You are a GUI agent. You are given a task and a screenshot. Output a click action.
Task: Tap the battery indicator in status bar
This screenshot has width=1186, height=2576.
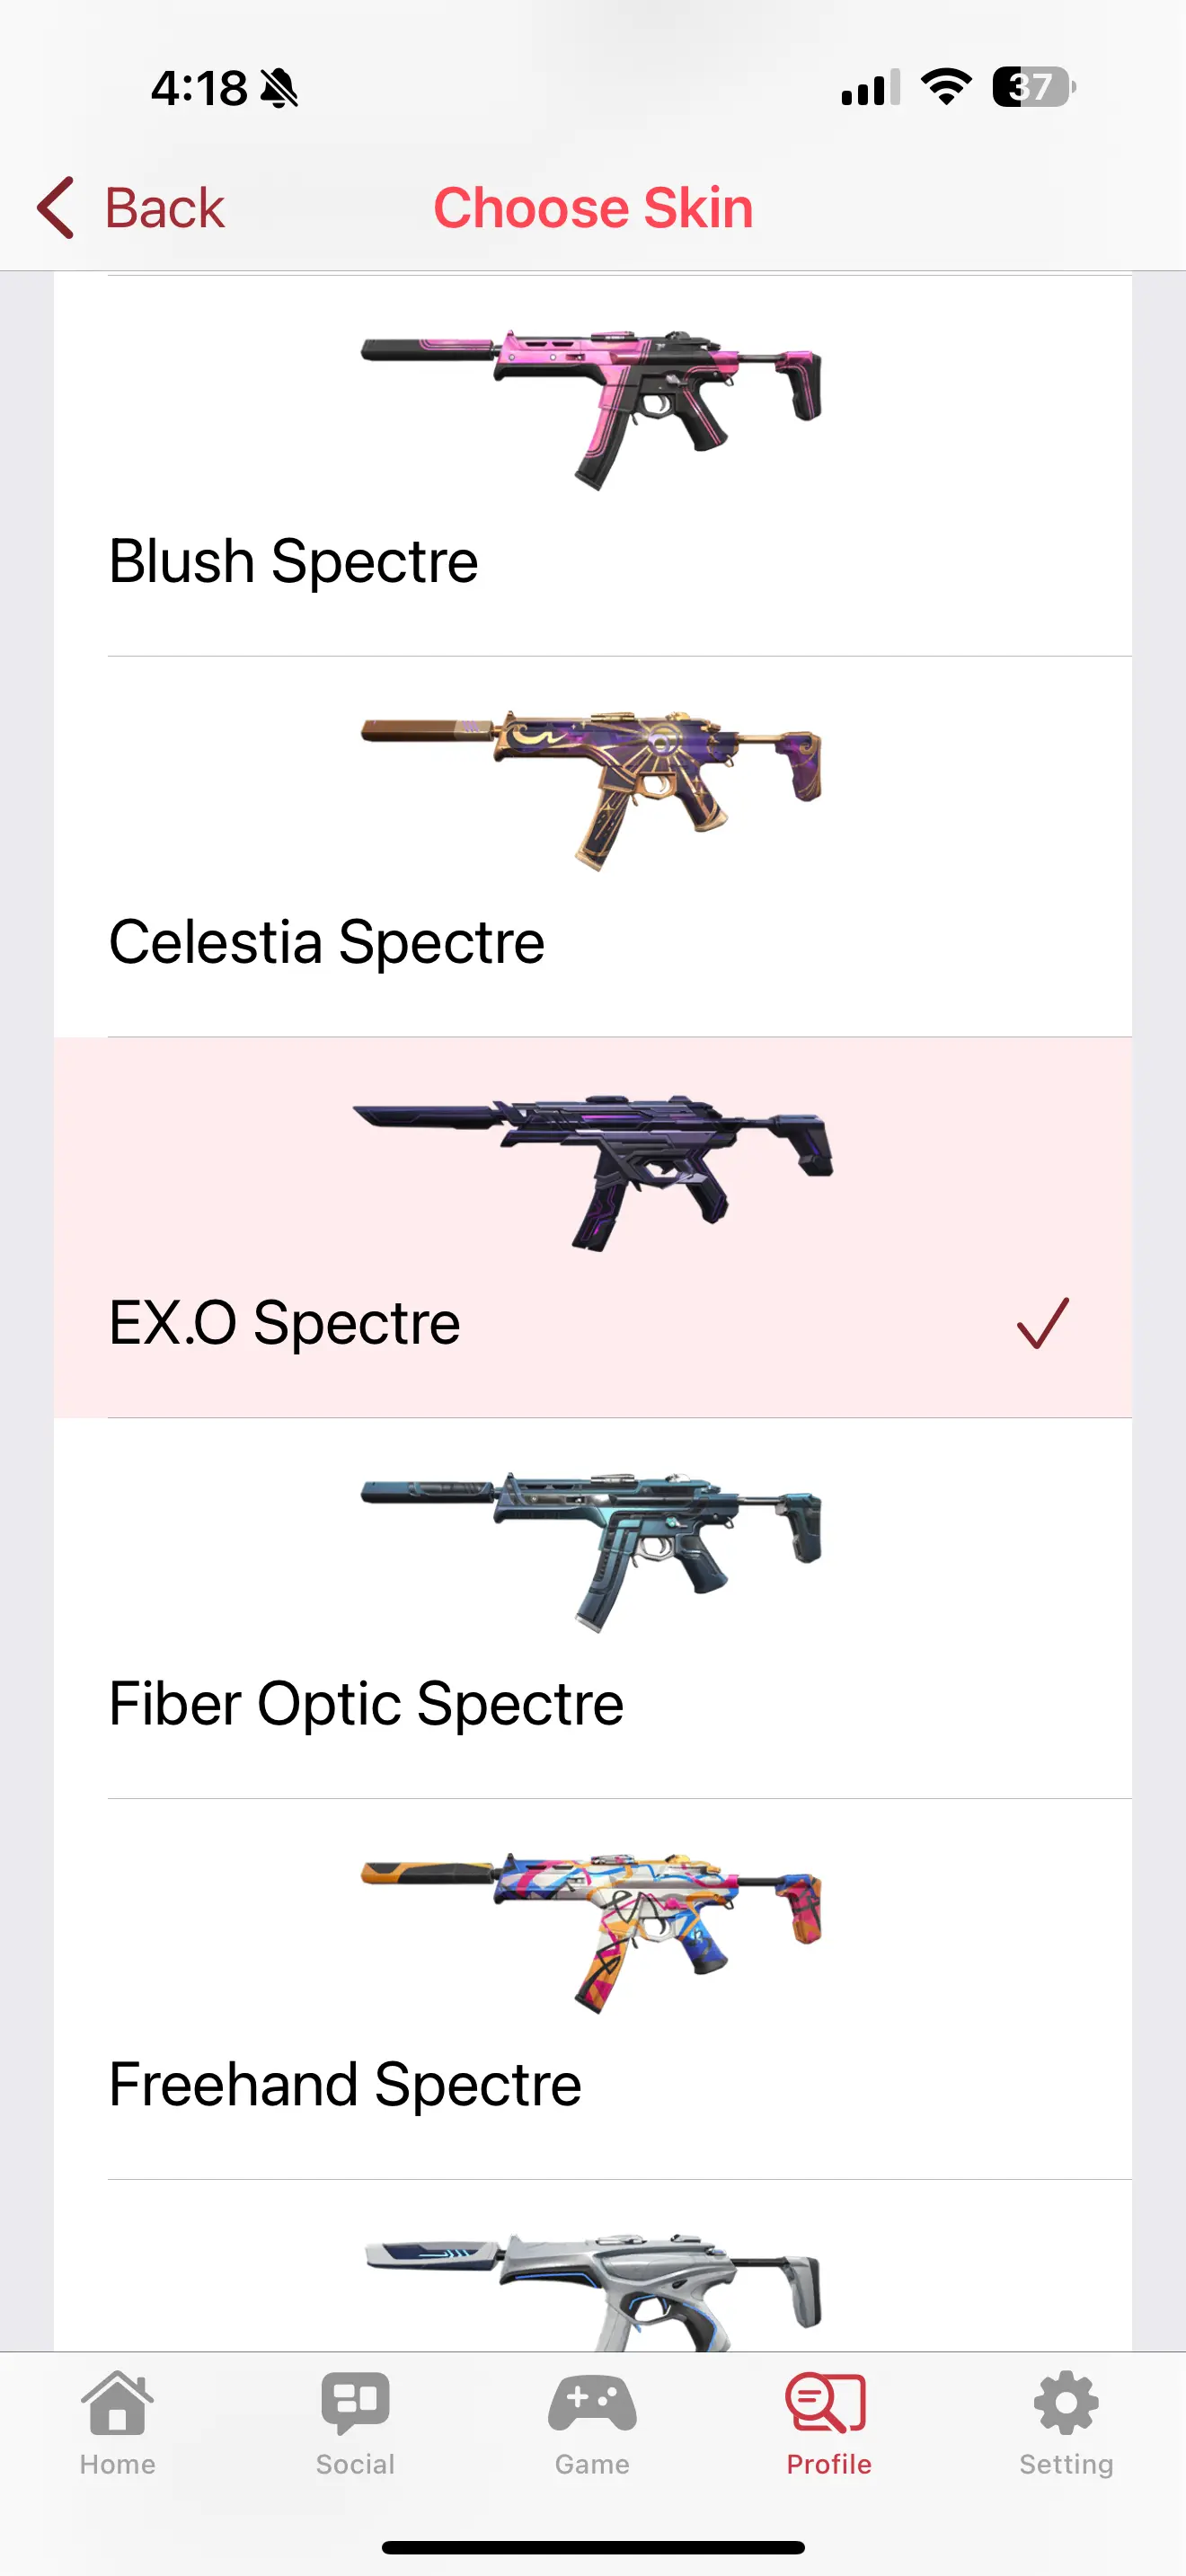[x=1033, y=87]
